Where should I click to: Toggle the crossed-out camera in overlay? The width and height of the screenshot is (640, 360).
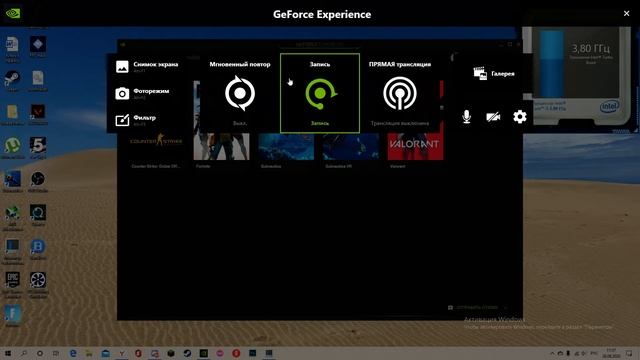[493, 117]
